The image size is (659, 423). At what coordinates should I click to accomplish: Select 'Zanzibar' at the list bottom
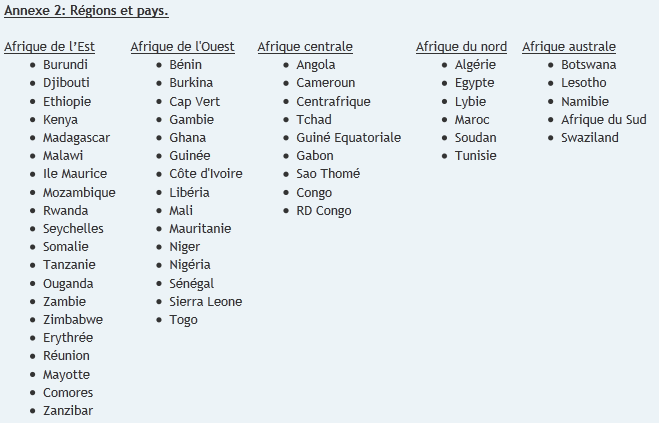[68, 411]
